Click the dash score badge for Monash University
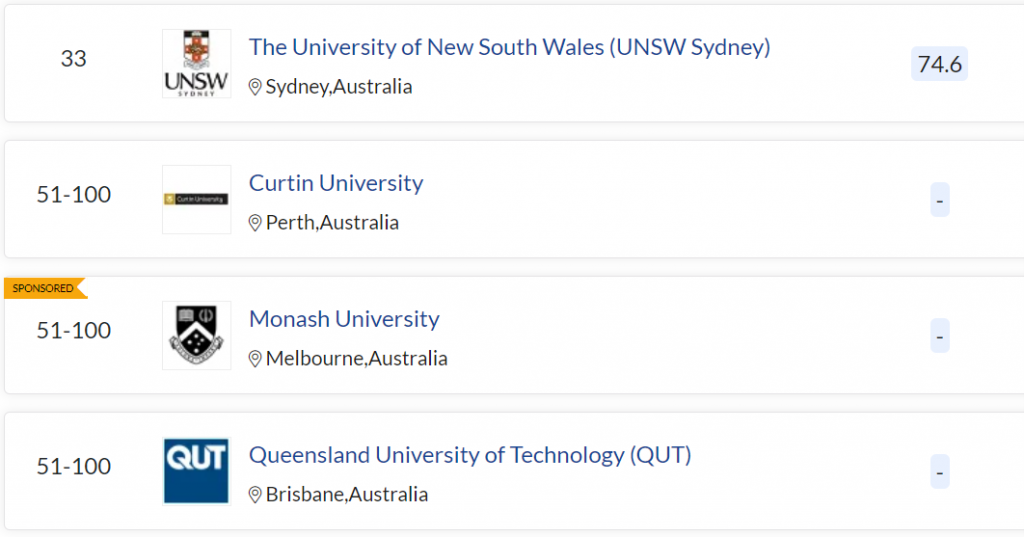The image size is (1024, 537). [939, 336]
